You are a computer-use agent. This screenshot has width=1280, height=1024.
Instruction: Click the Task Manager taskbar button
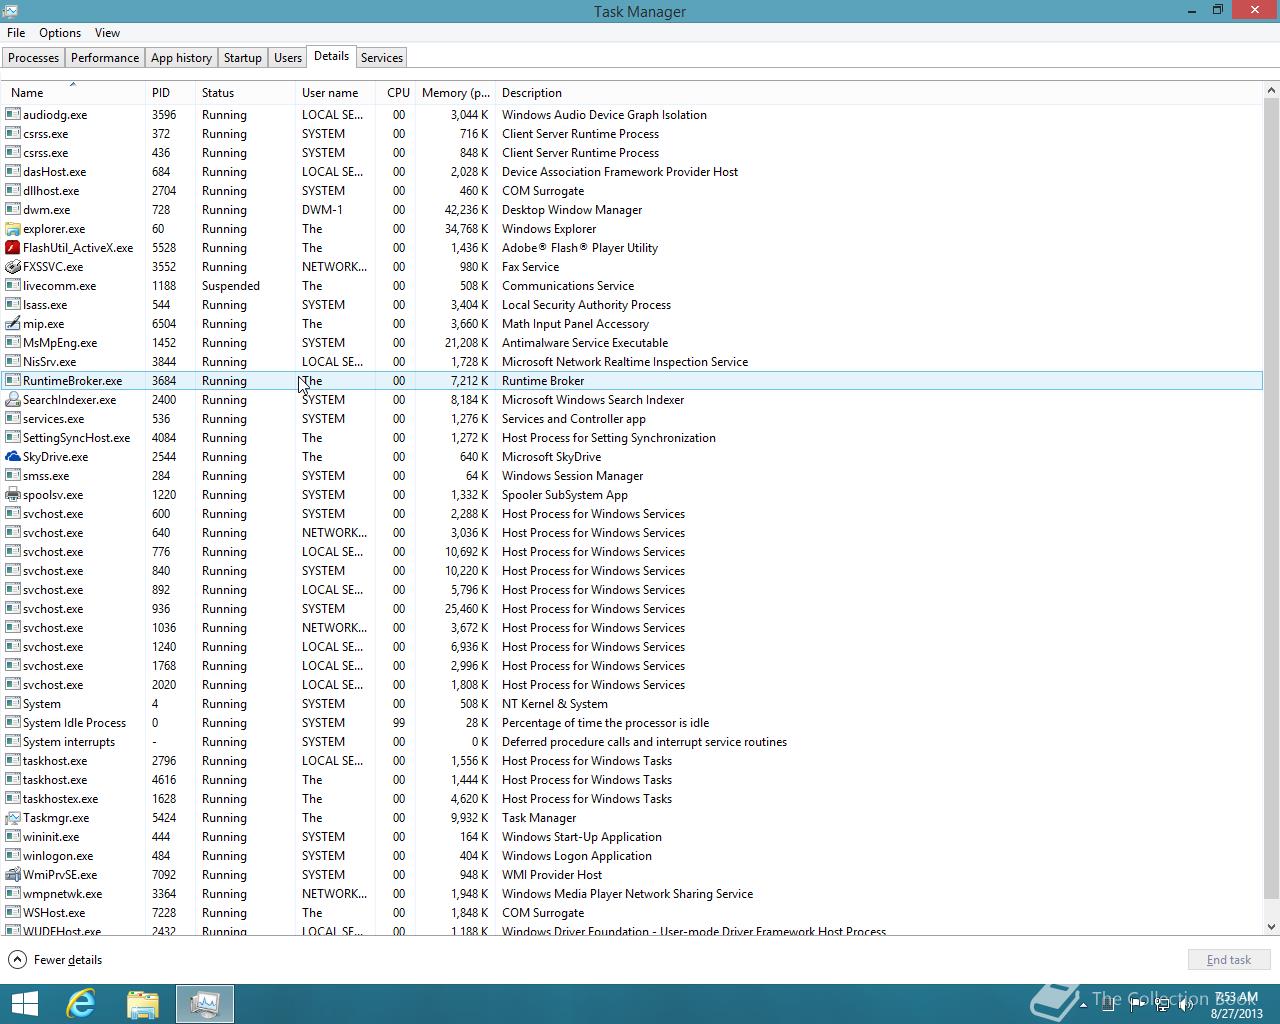point(205,1004)
